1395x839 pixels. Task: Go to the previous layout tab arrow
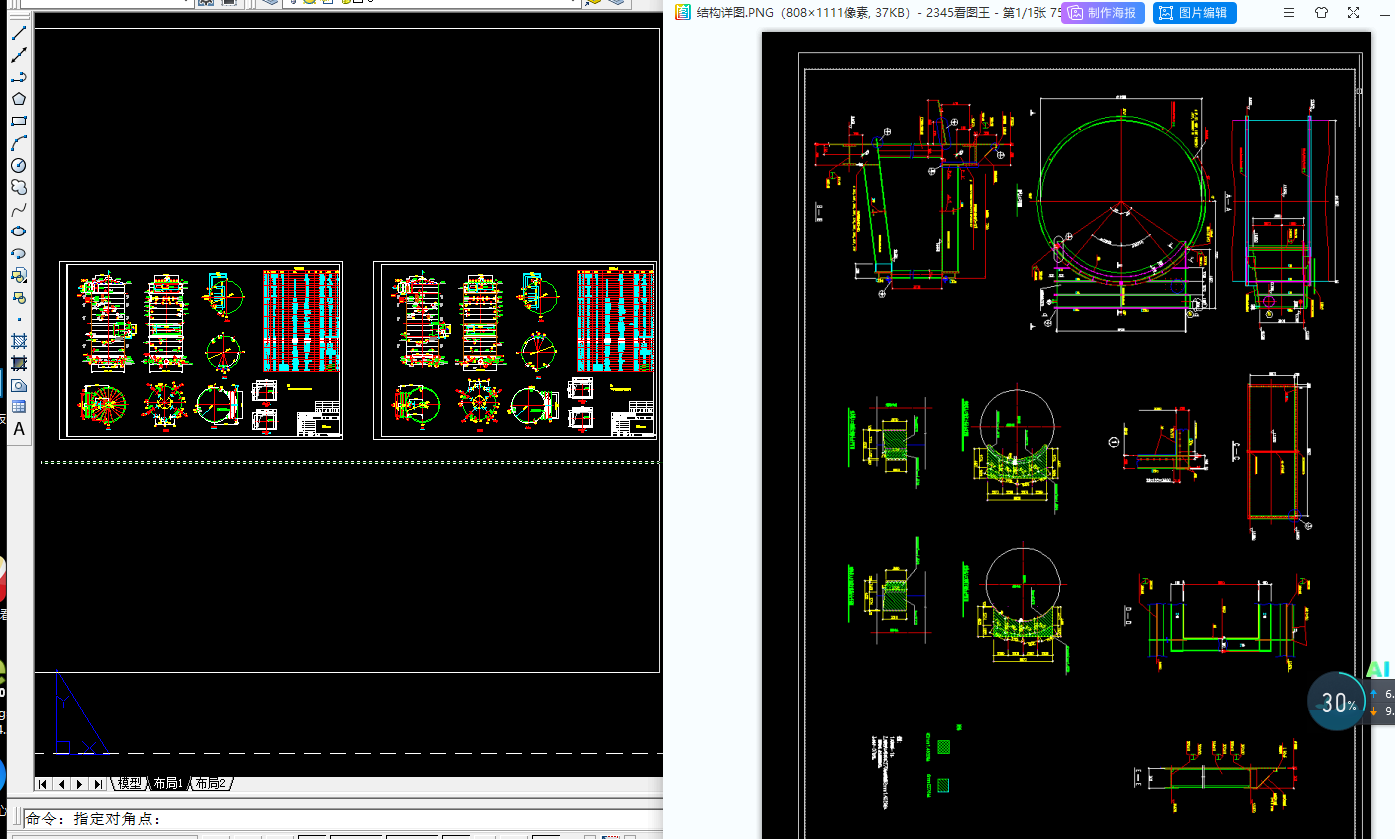(62, 783)
